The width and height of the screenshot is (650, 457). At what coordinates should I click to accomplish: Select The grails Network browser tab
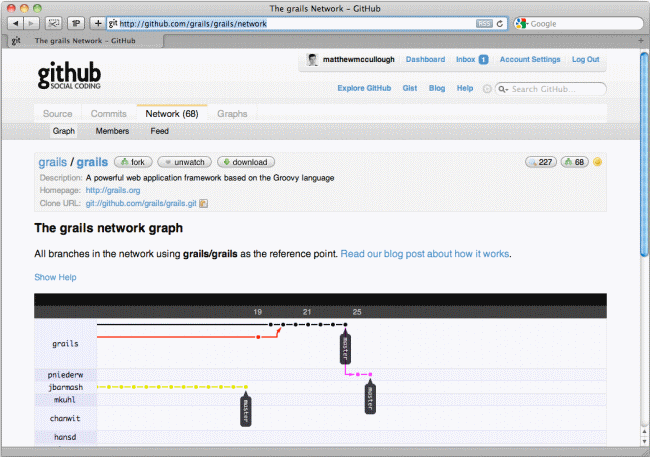[84, 41]
